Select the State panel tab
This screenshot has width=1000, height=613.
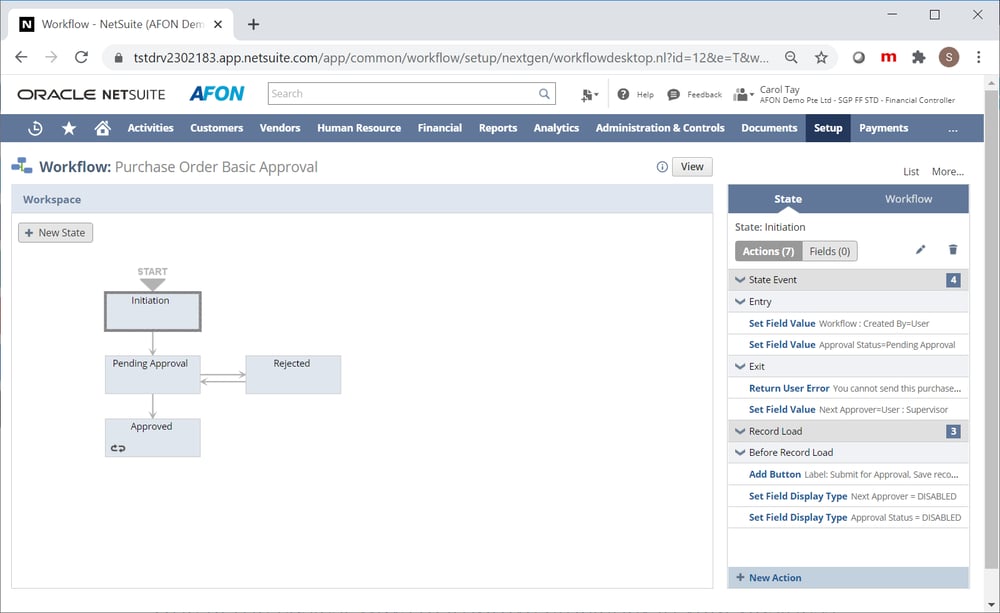[788, 199]
